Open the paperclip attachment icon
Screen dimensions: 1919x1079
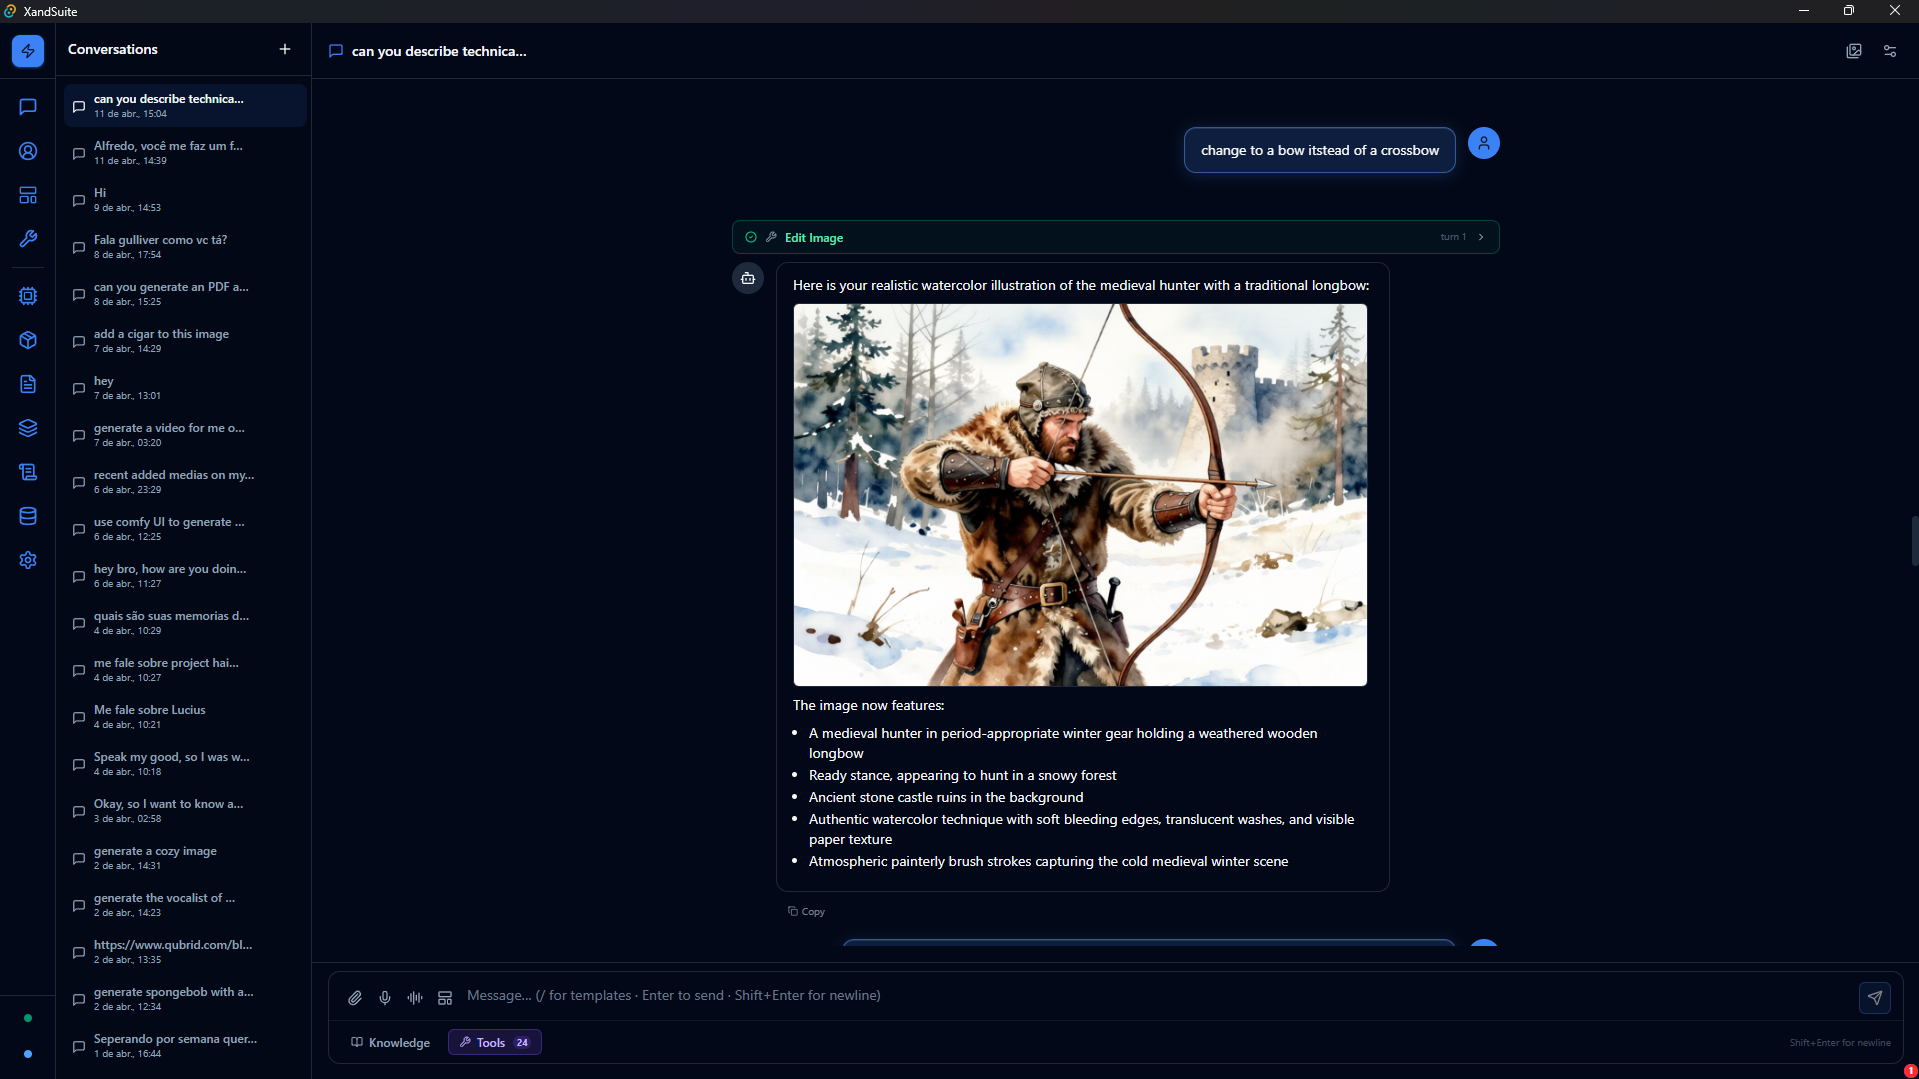coord(354,997)
